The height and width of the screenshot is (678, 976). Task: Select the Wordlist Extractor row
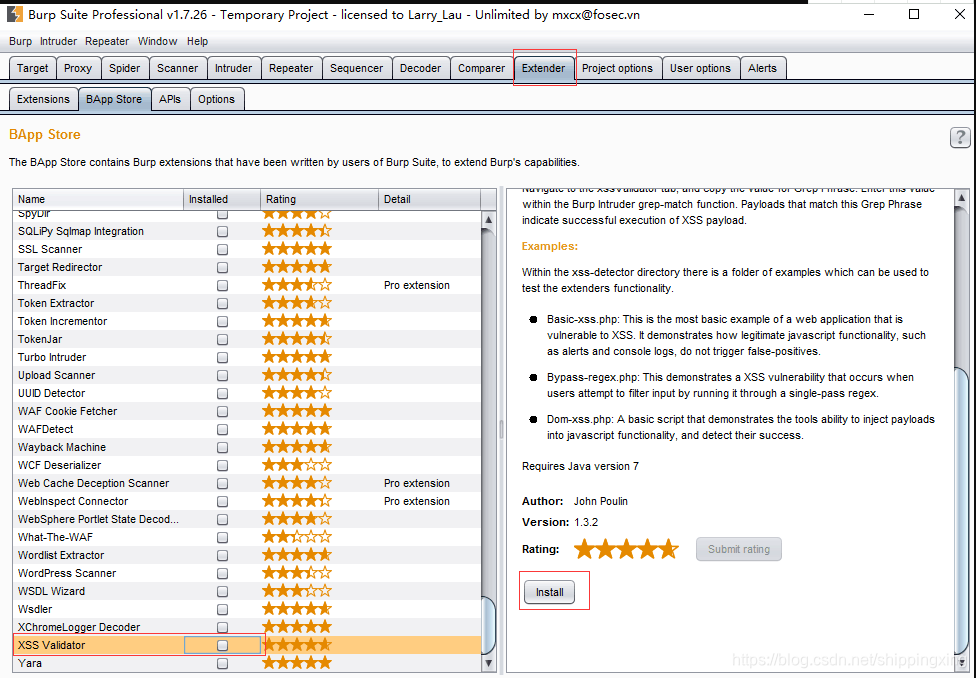(247, 555)
